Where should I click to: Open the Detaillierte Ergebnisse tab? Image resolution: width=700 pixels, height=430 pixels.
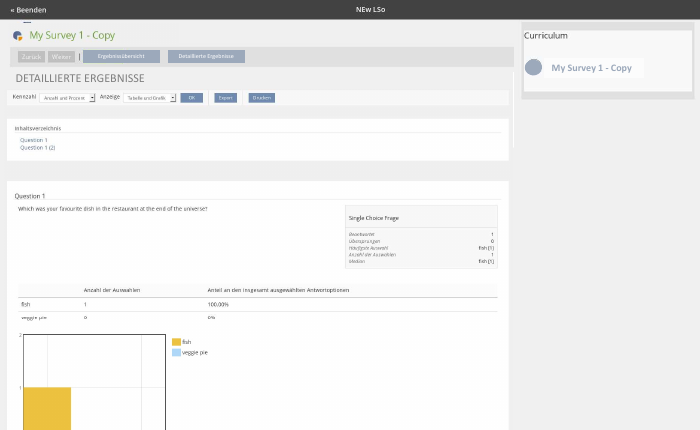tap(206, 57)
